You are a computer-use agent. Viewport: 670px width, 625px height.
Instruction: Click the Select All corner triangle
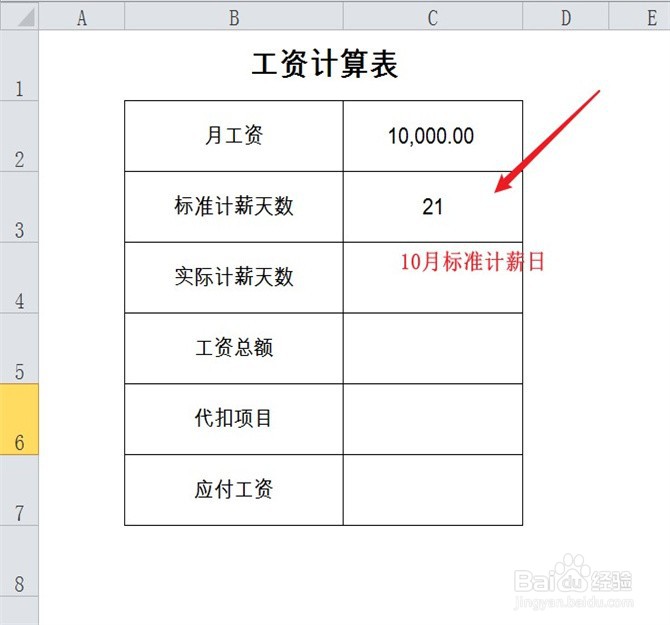click(x=19, y=16)
